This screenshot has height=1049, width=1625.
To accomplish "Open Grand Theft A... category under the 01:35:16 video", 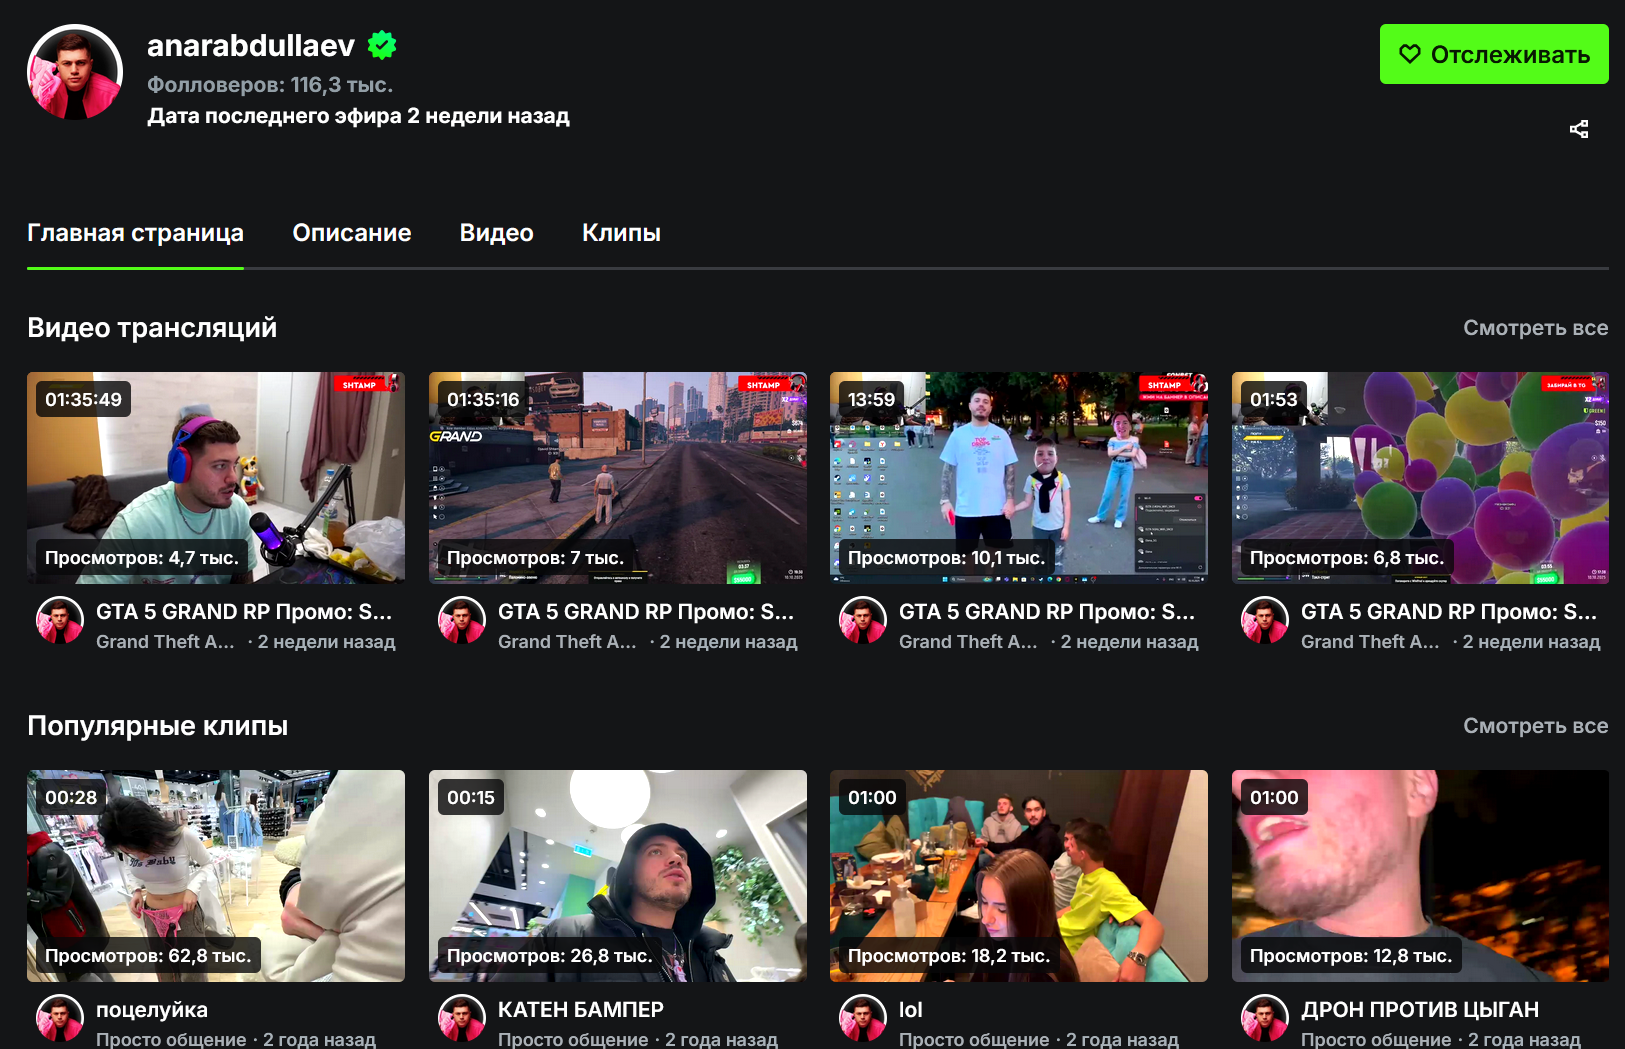I will (567, 642).
